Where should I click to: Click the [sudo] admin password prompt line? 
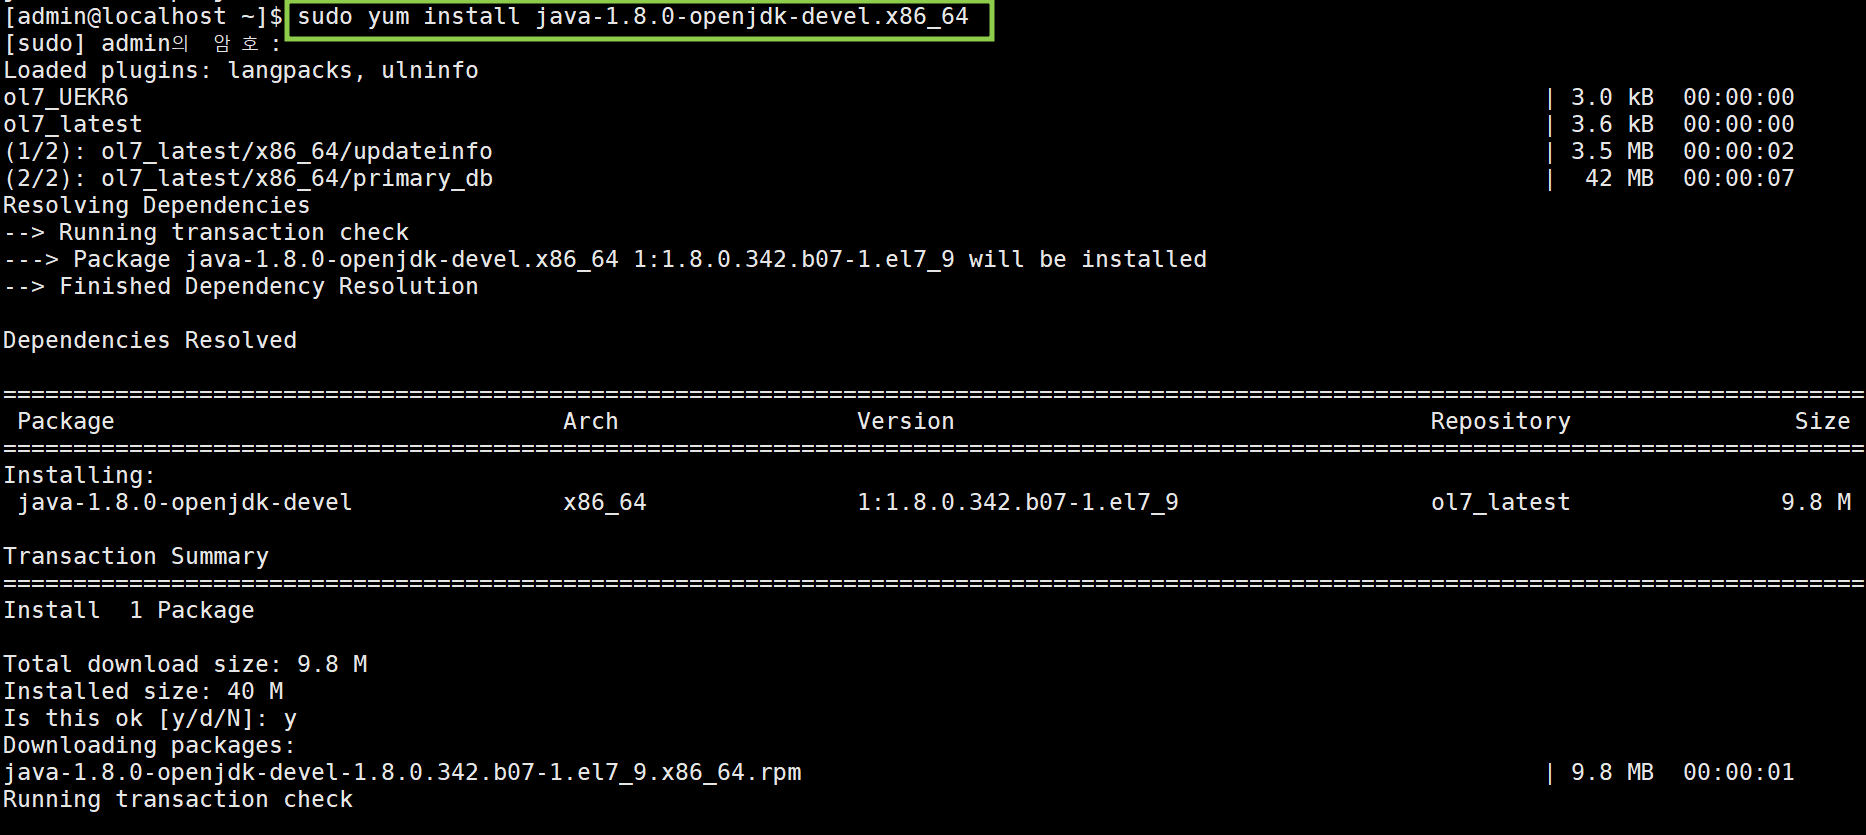pos(142,44)
